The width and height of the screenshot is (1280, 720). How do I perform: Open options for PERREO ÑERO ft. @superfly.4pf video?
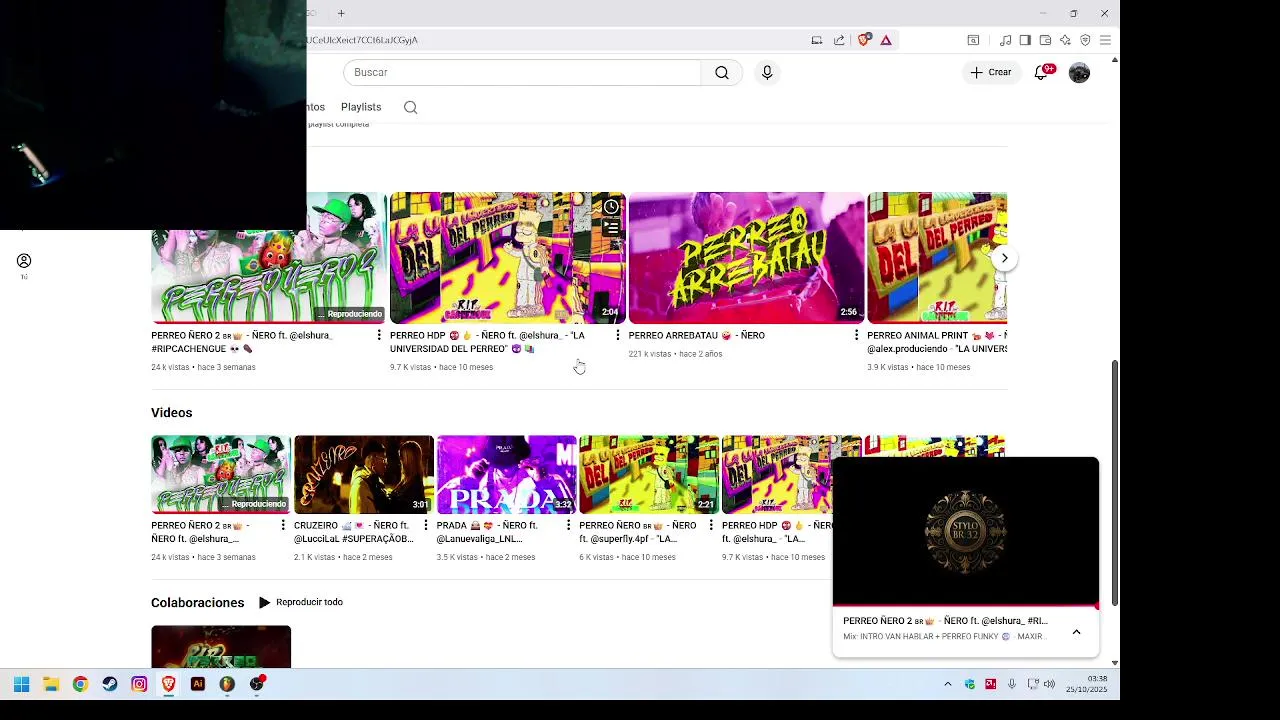[x=711, y=525]
